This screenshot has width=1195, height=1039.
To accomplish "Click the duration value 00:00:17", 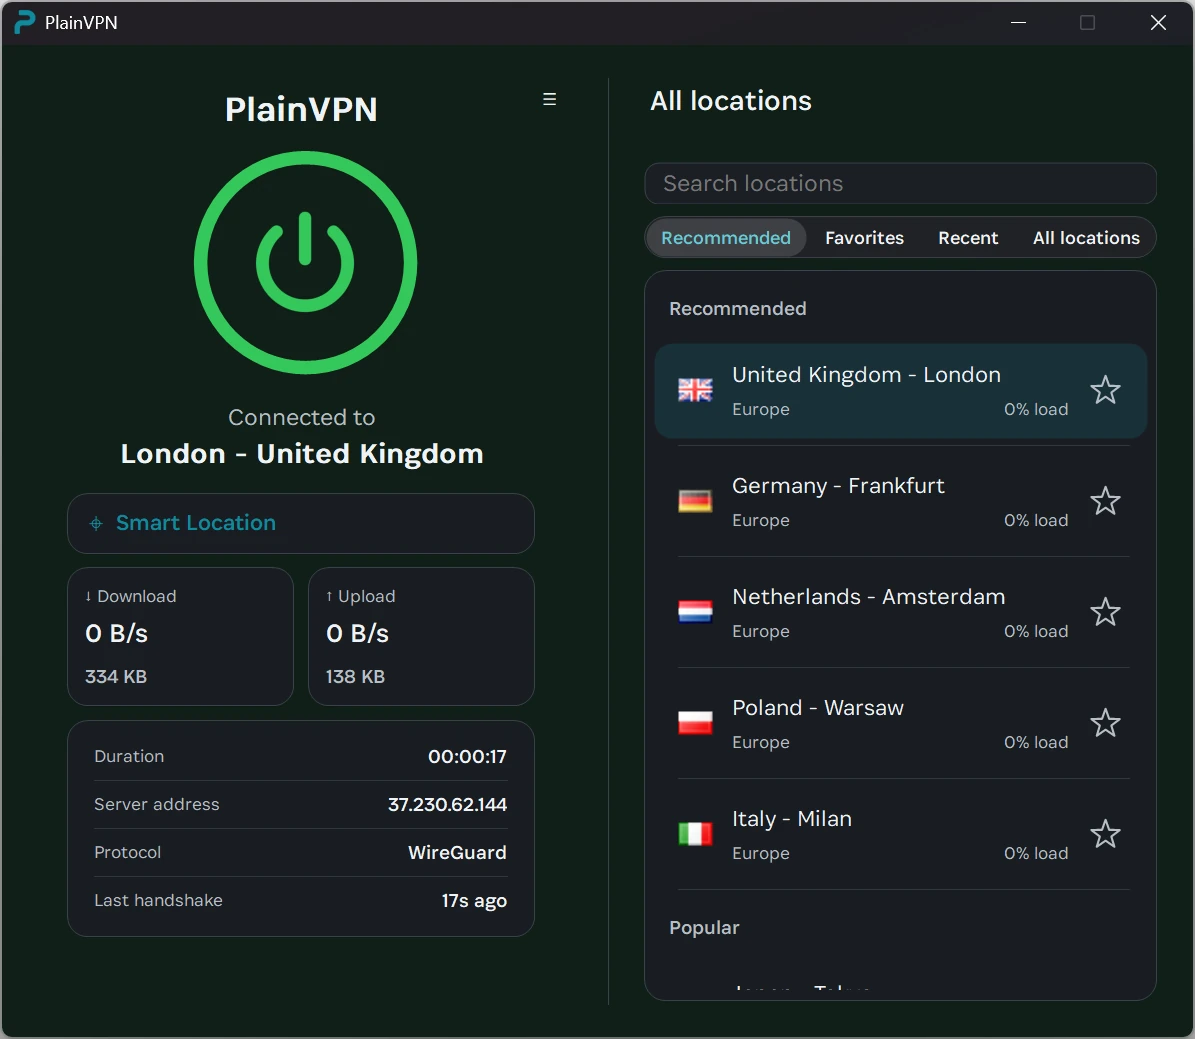I will (467, 756).
